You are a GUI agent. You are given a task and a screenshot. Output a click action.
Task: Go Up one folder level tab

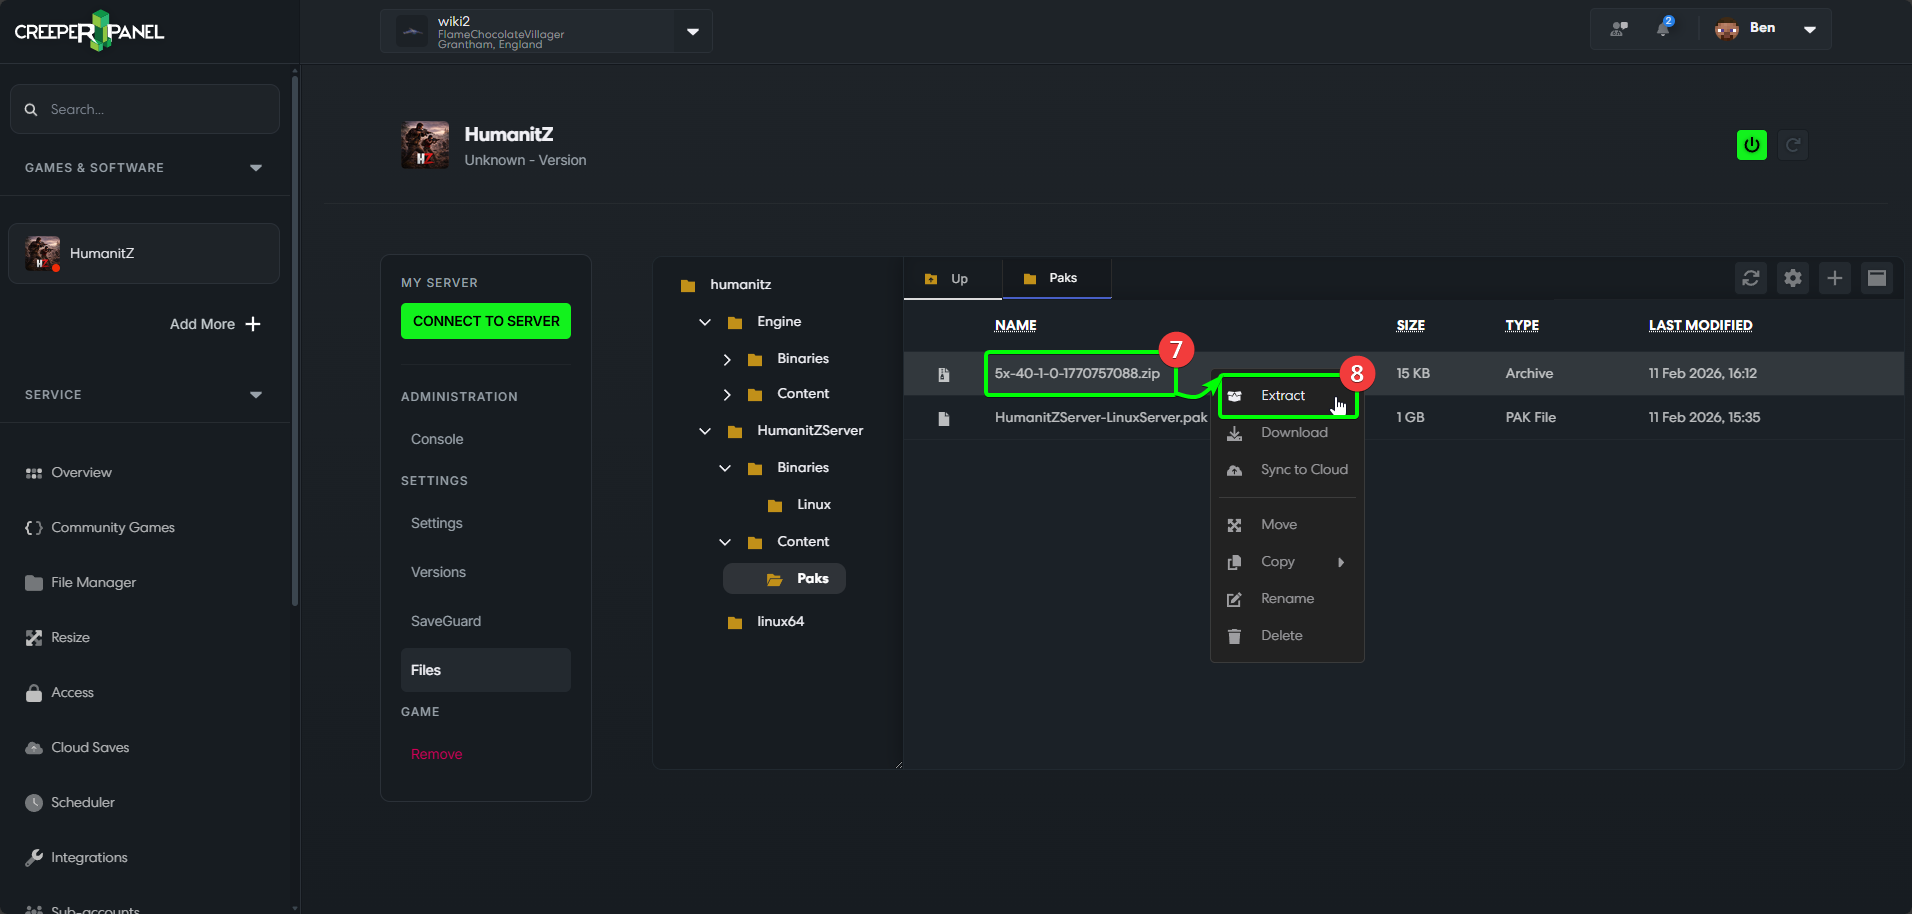[951, 279]
